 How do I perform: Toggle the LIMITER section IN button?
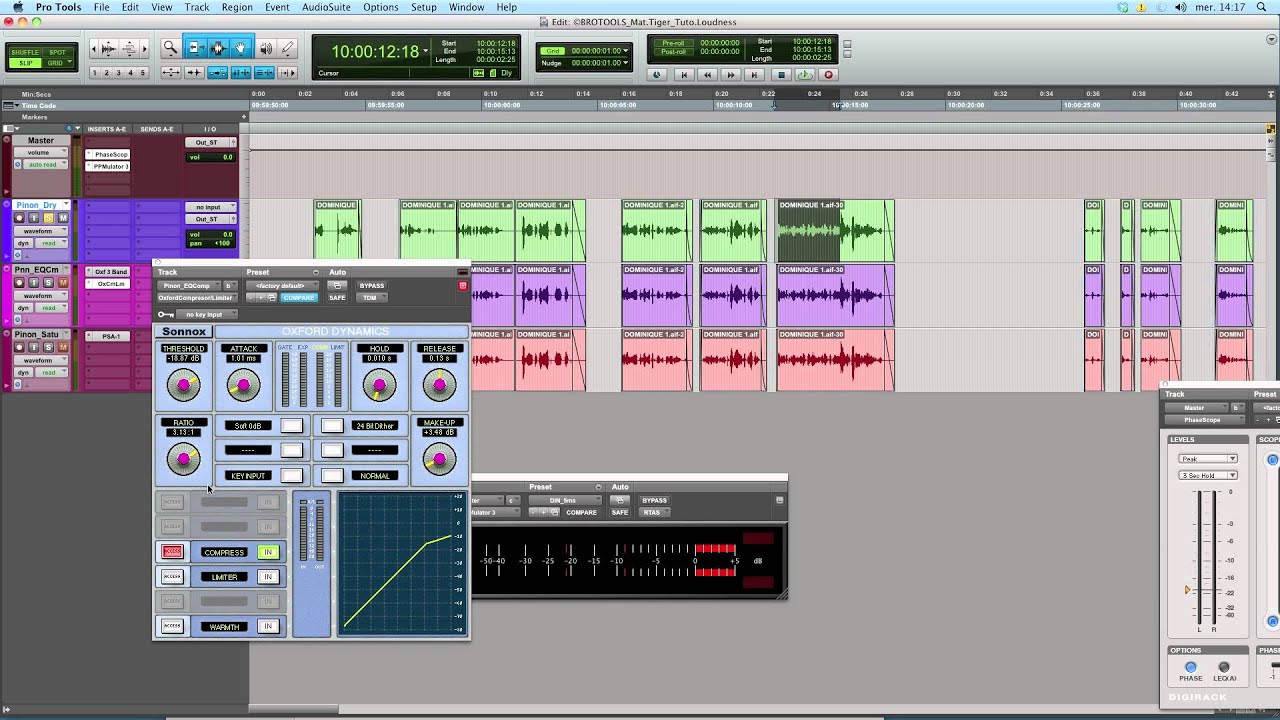(x=267, y=577)
